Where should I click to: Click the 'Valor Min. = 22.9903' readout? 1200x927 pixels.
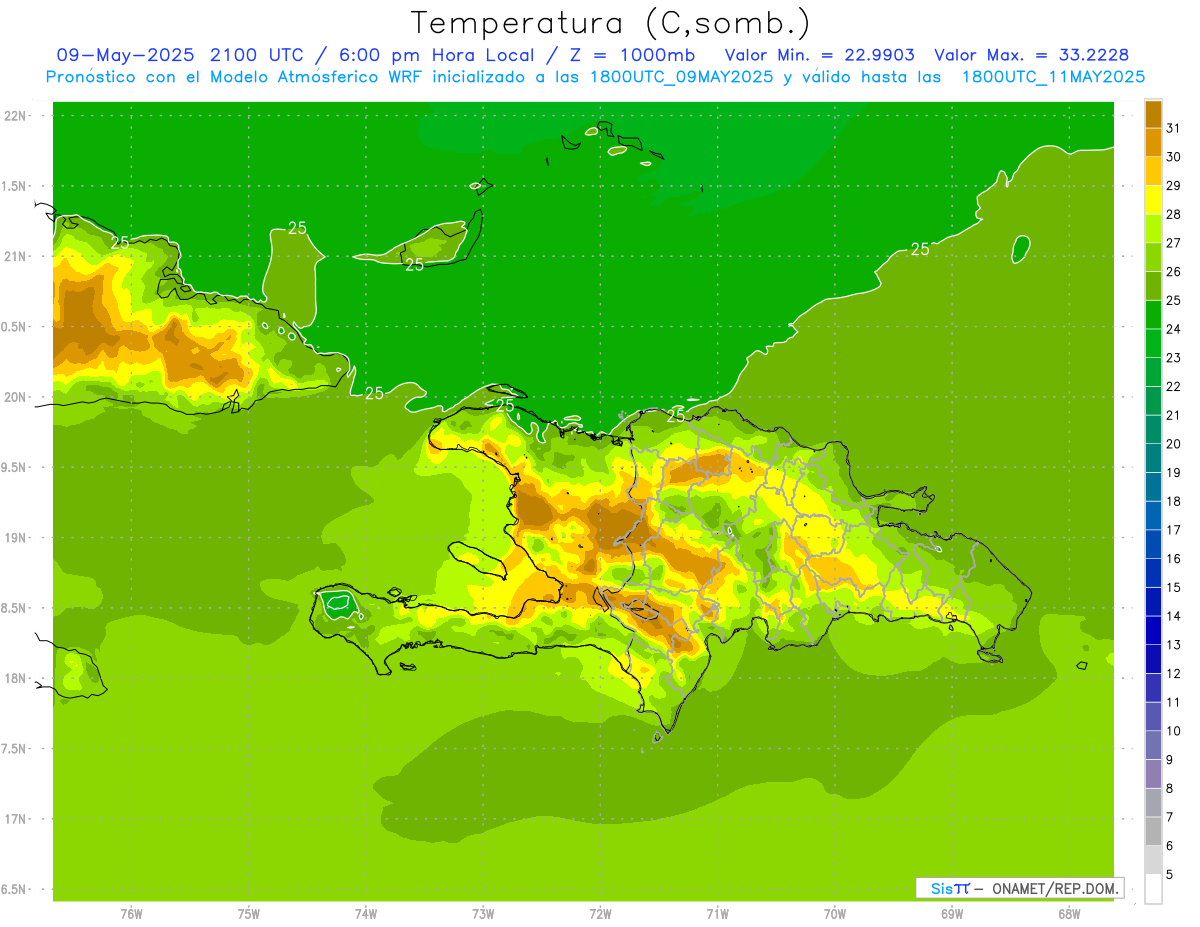(x=819, y=55)
